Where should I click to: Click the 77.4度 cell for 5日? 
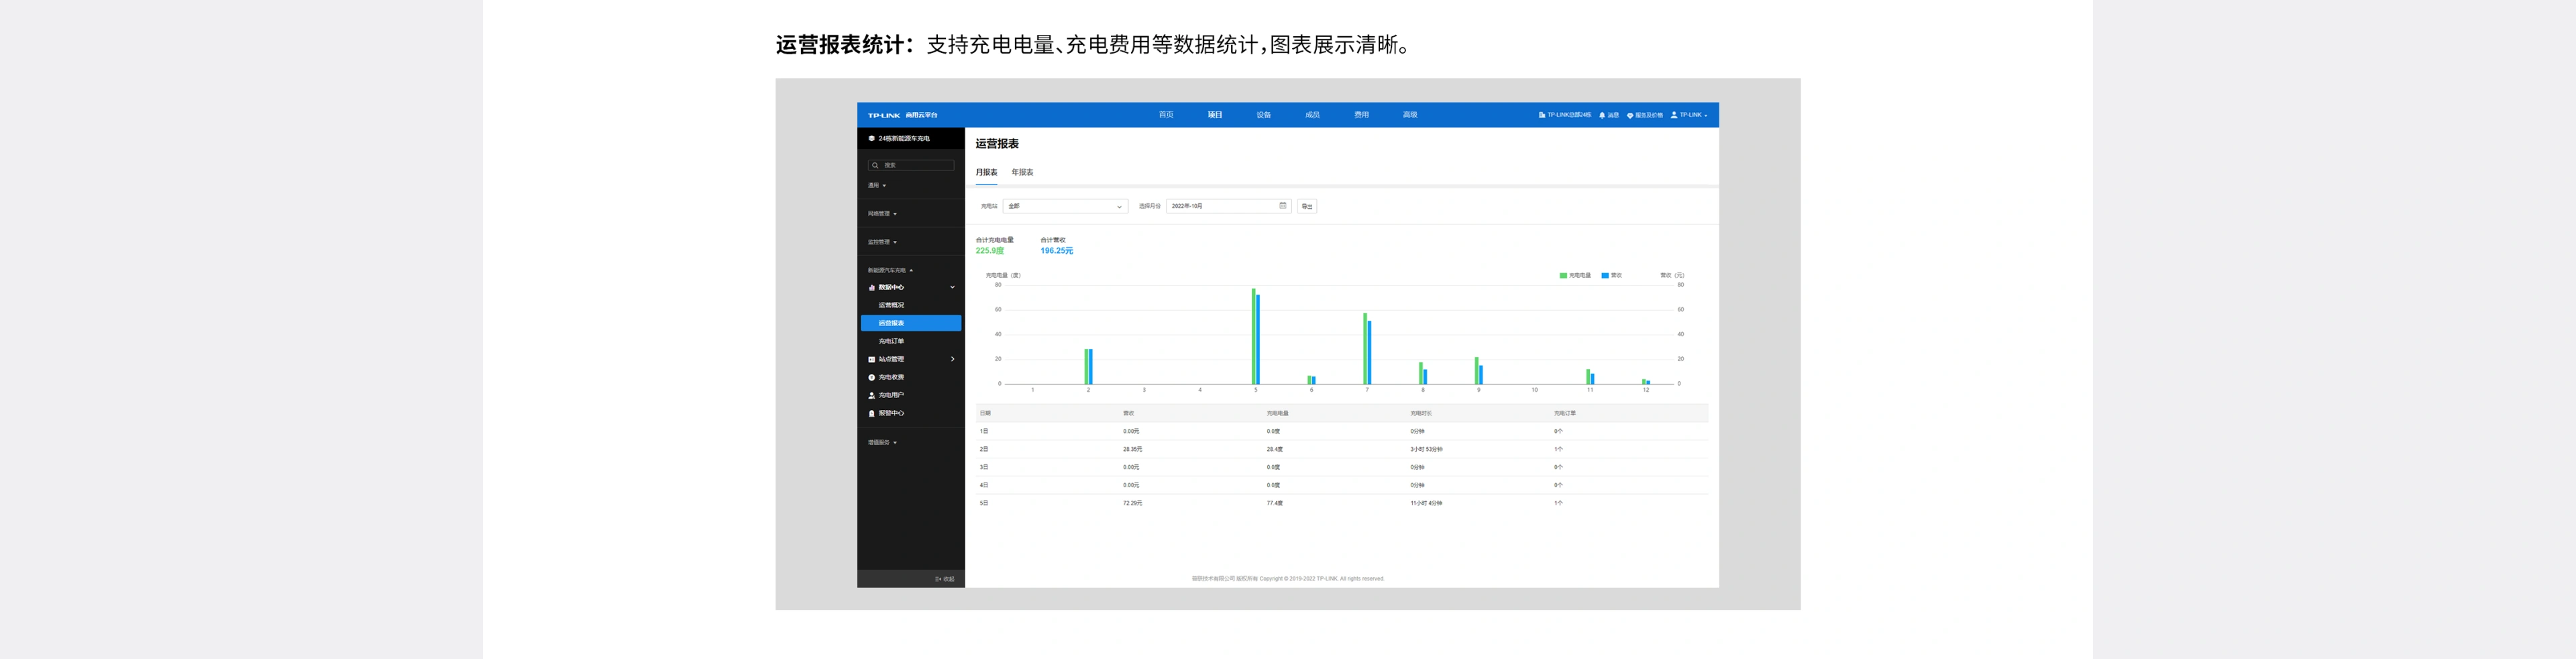pyautogui.click(x=1275, y=503)
